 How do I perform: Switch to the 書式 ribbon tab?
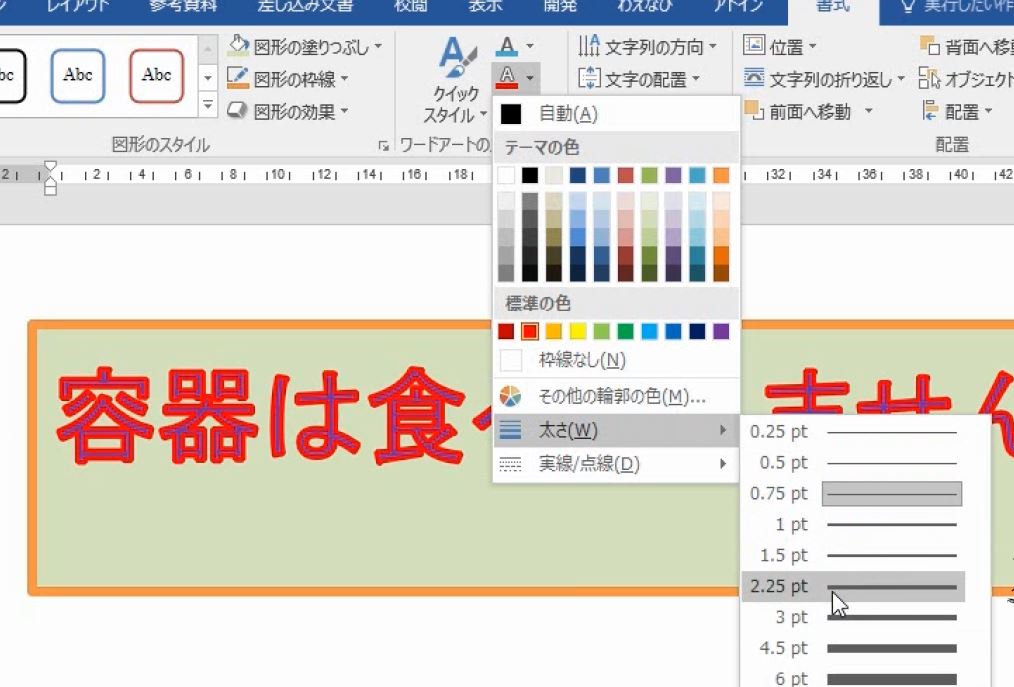coord(833,6)
